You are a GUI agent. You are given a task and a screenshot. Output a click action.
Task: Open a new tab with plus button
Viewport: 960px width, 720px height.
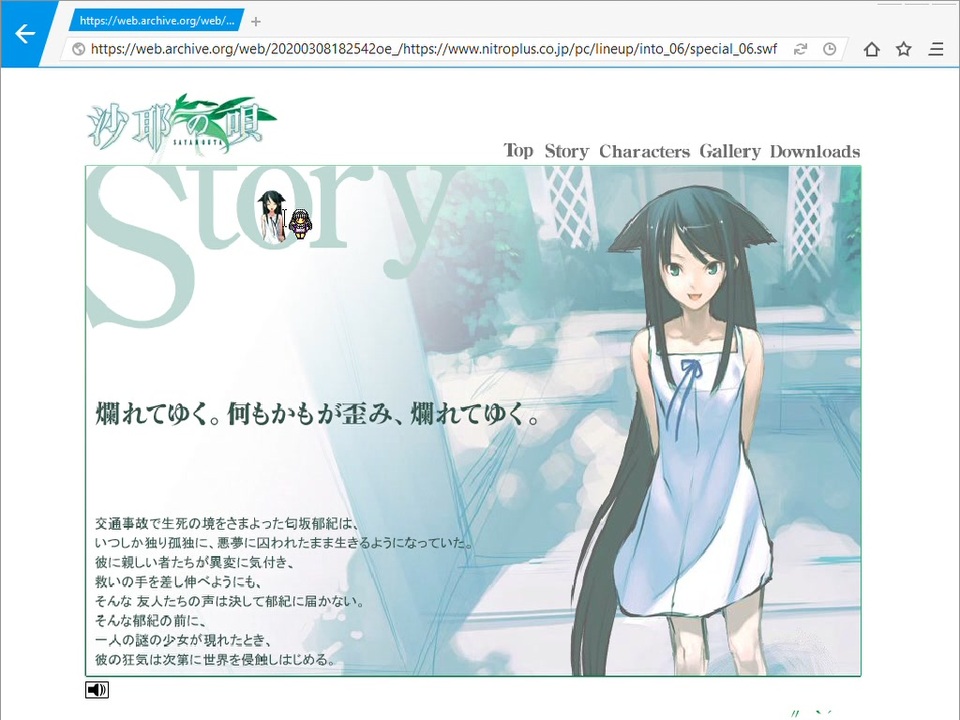point(256,22)
